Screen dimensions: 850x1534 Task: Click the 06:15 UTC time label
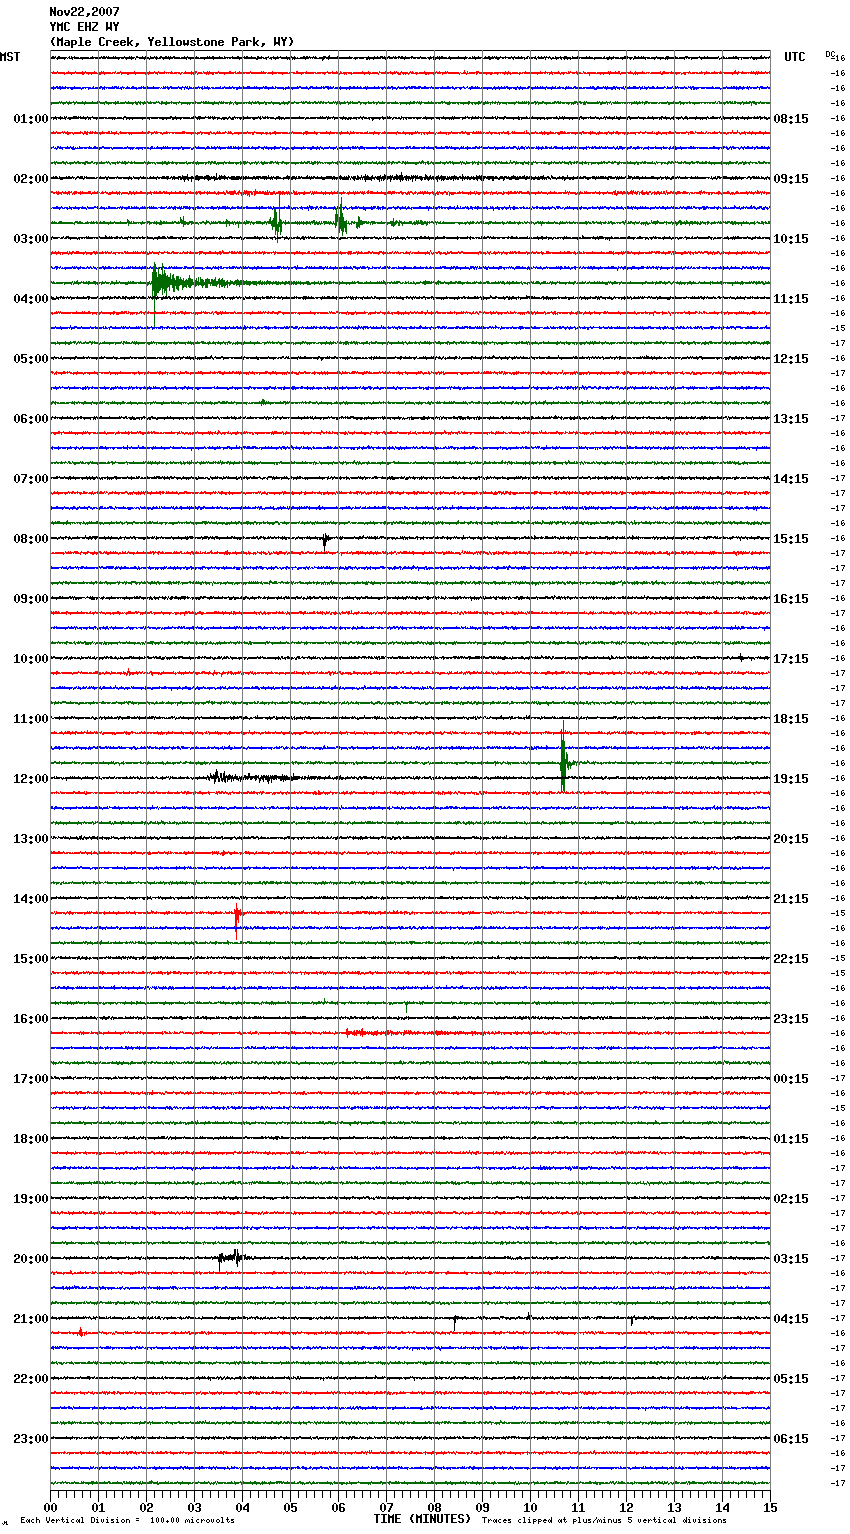click(791, 1439)
